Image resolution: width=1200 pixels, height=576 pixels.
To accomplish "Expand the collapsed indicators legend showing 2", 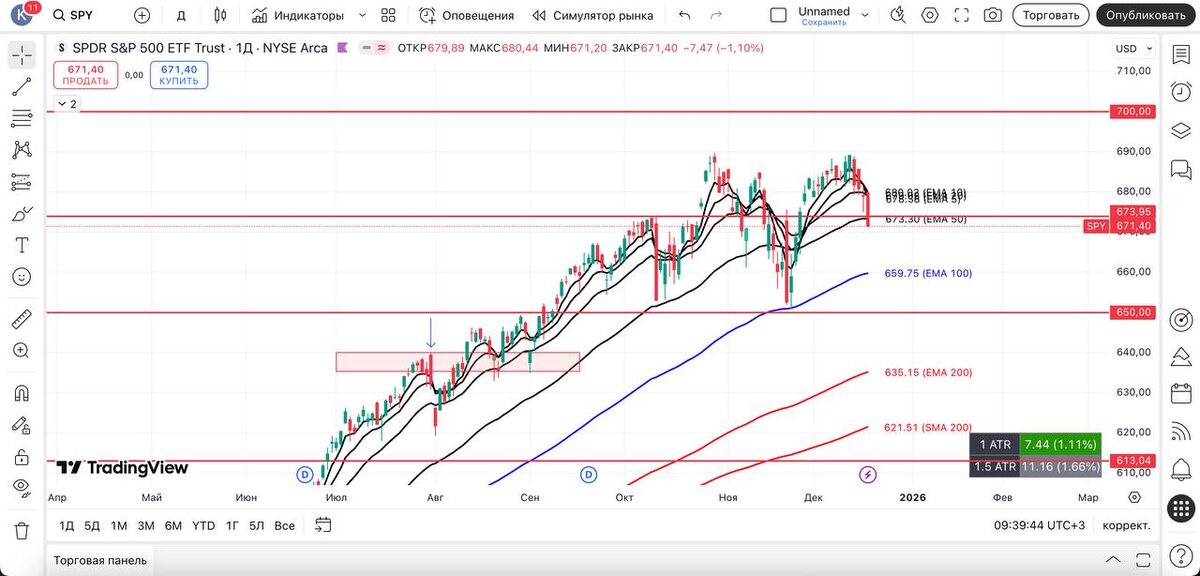I will coord(67,104).
